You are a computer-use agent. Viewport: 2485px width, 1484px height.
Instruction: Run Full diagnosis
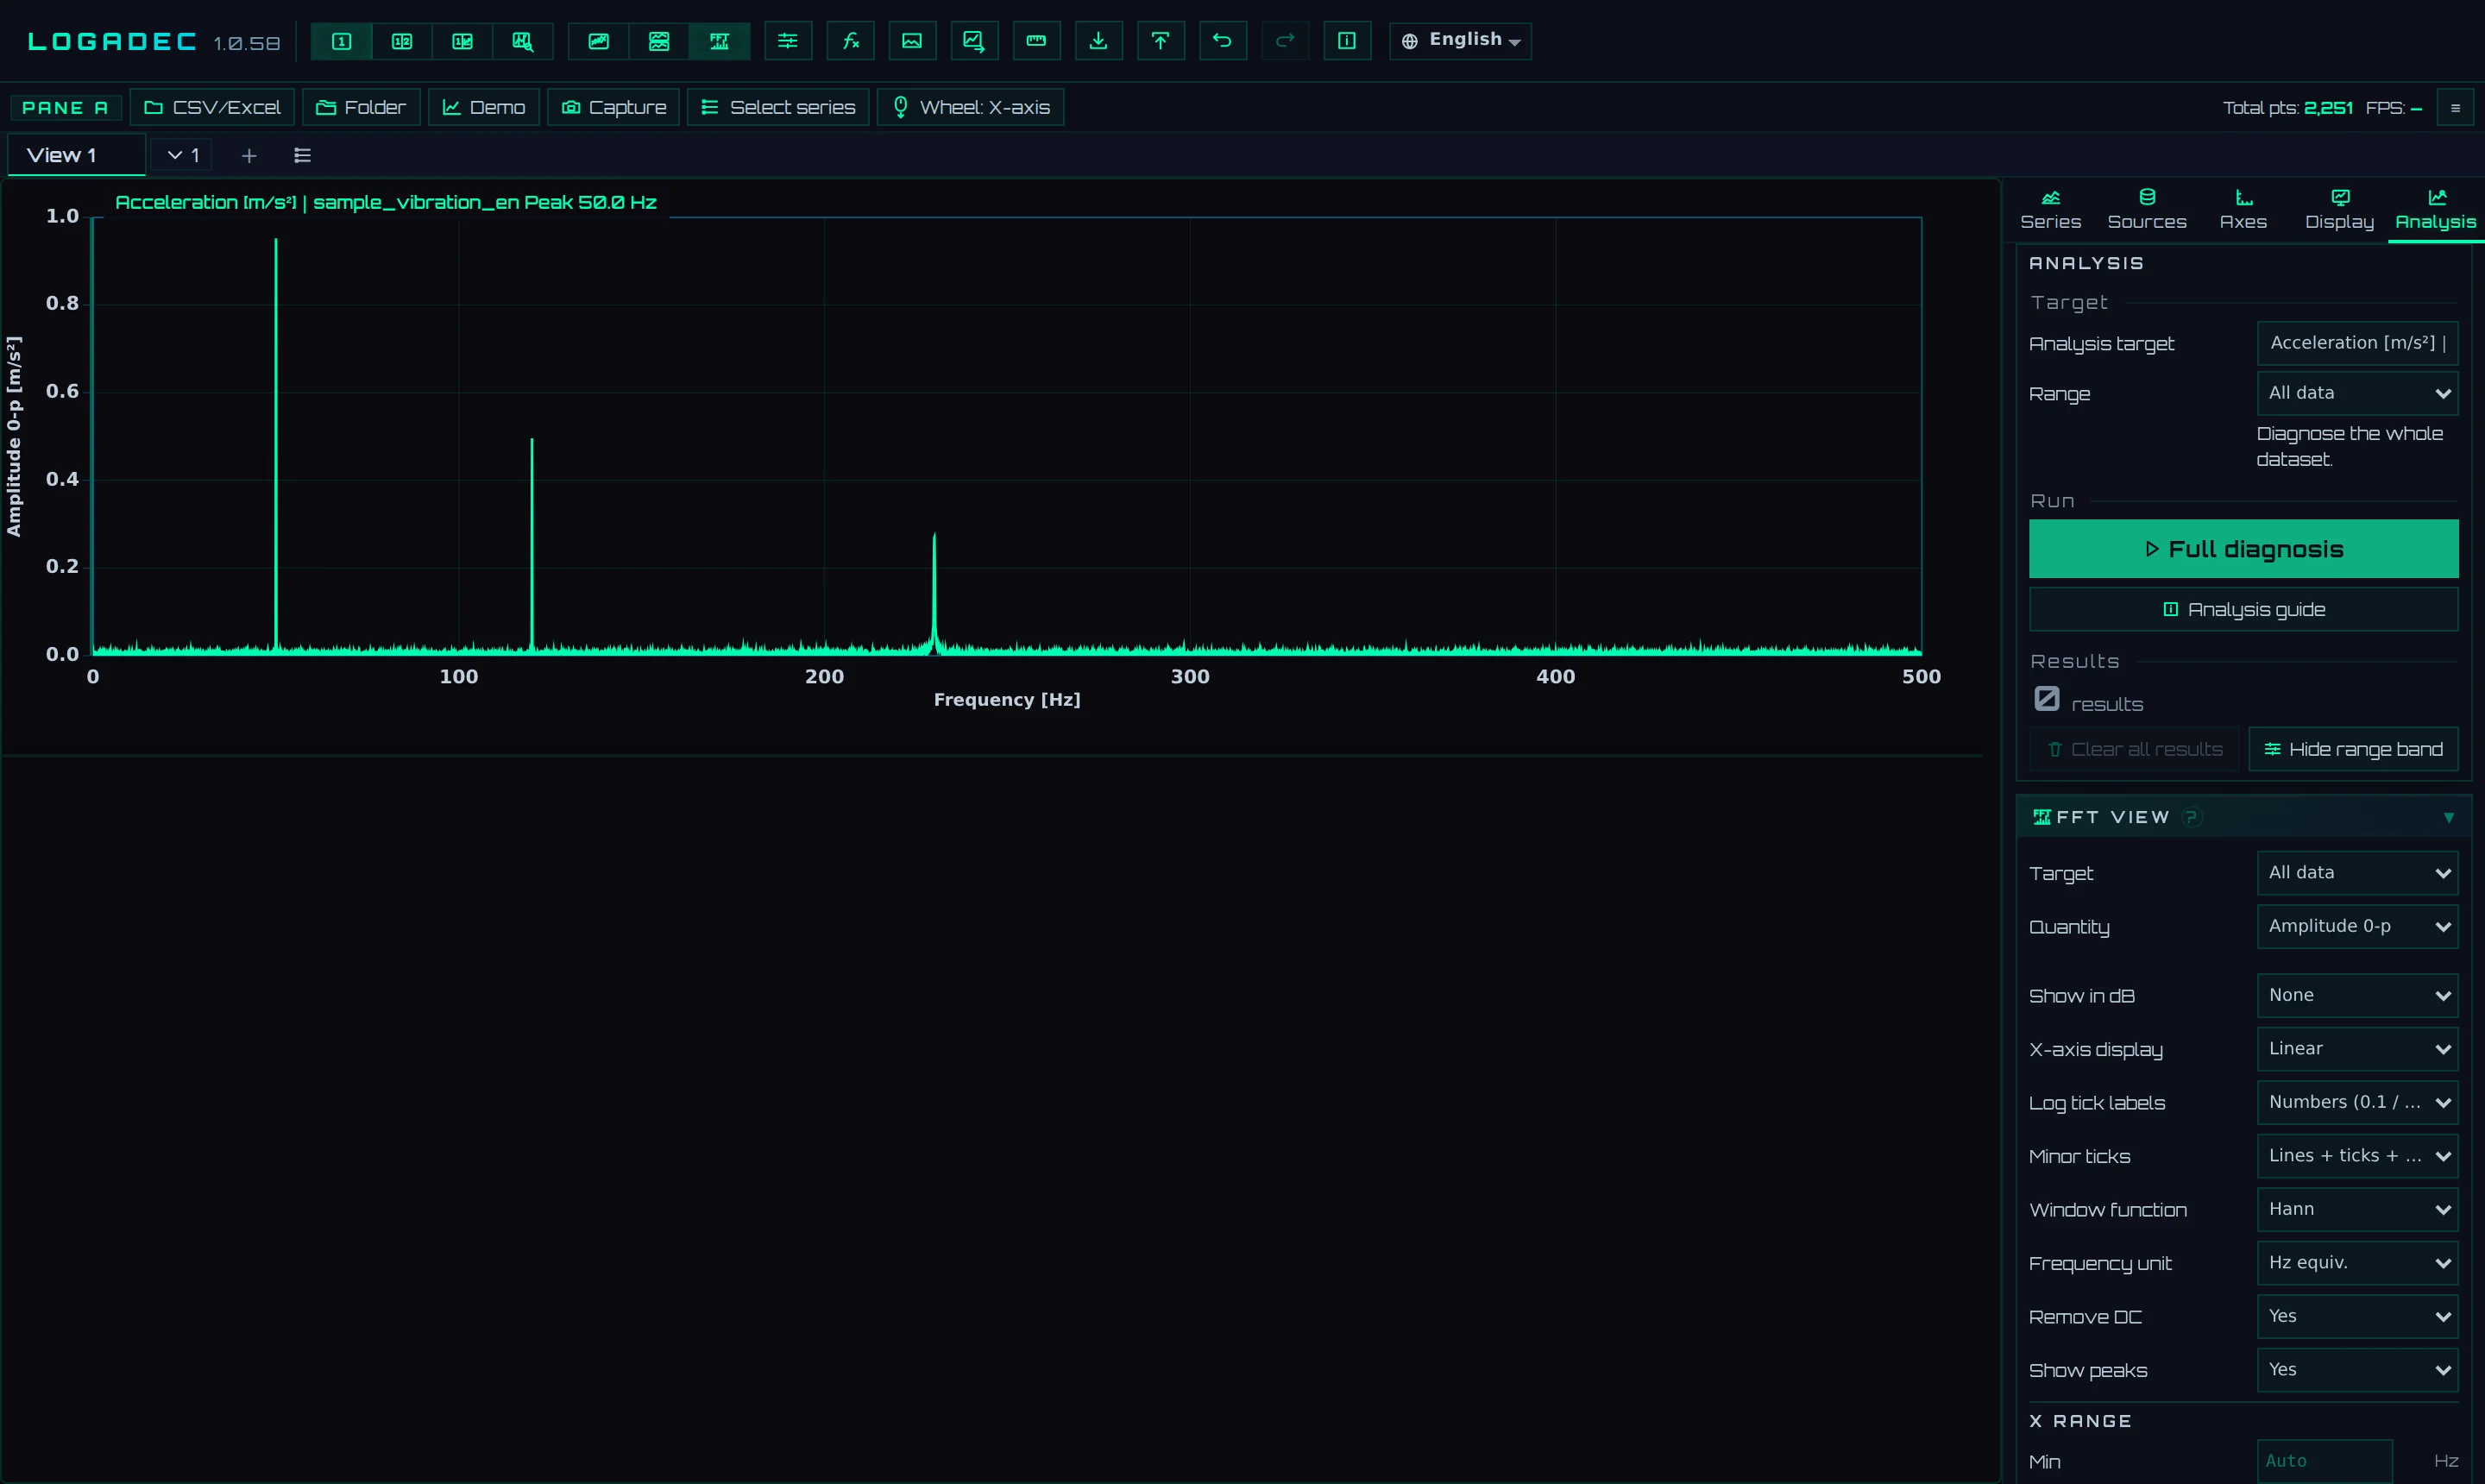2243,548
